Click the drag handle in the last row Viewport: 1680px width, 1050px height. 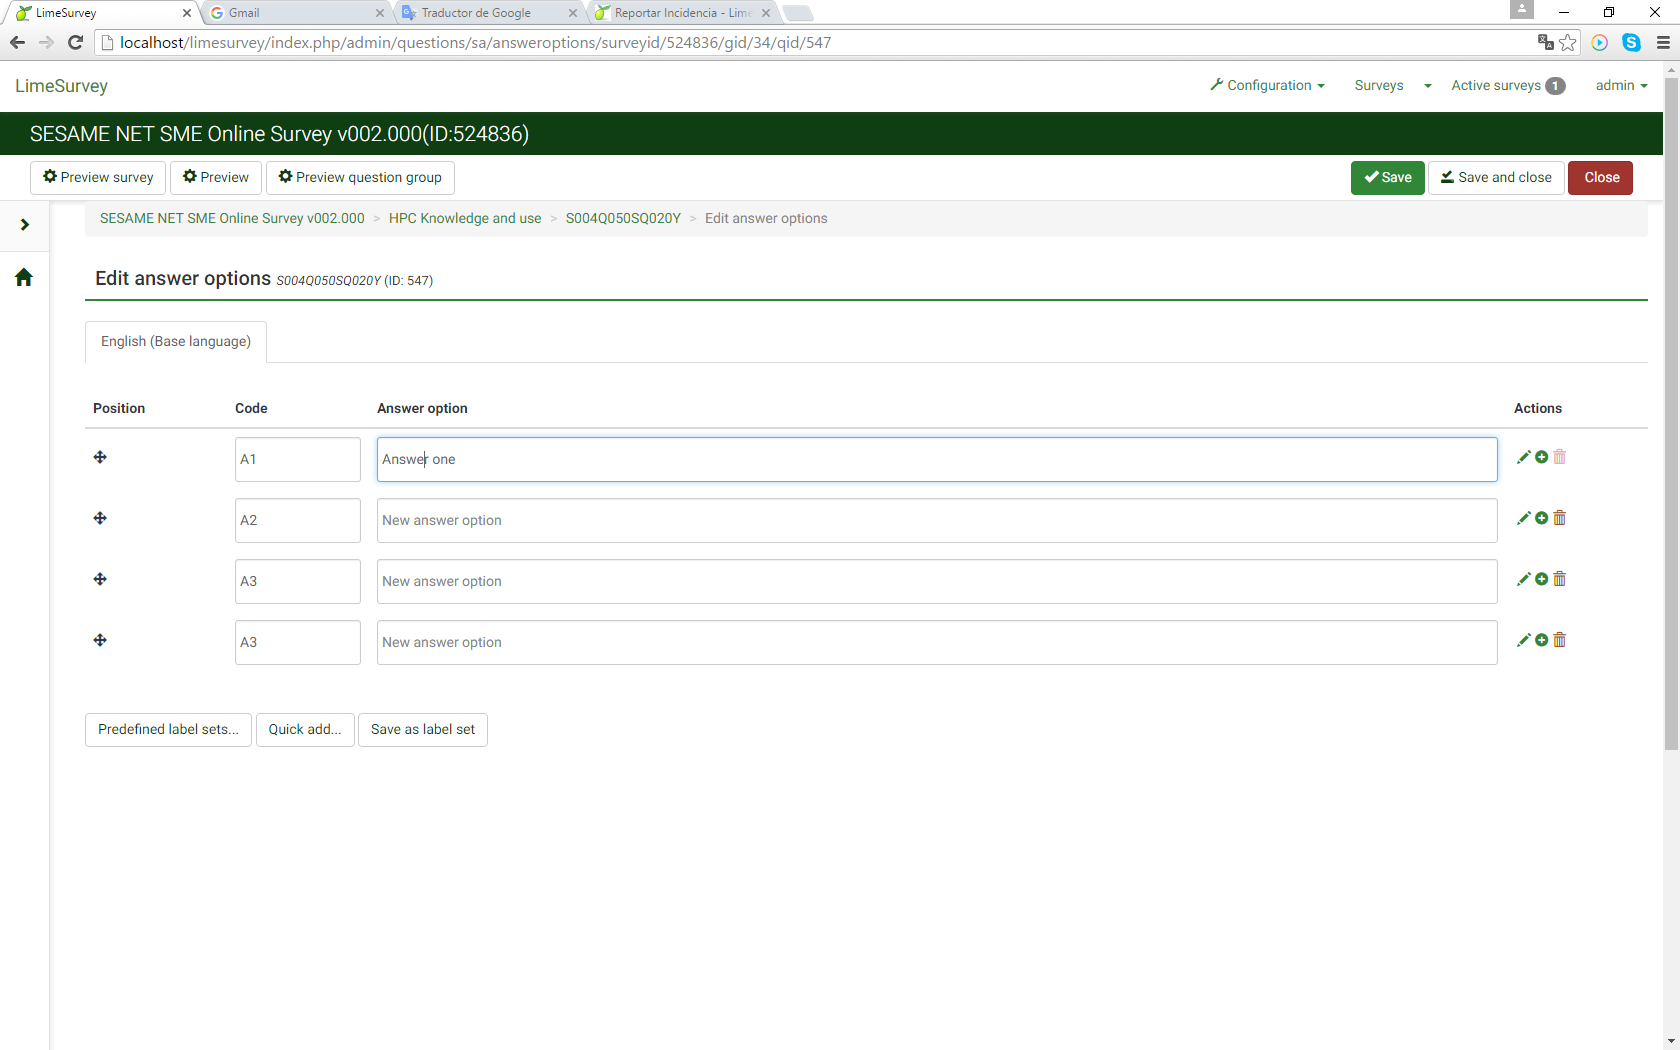[x=100, y=641]
